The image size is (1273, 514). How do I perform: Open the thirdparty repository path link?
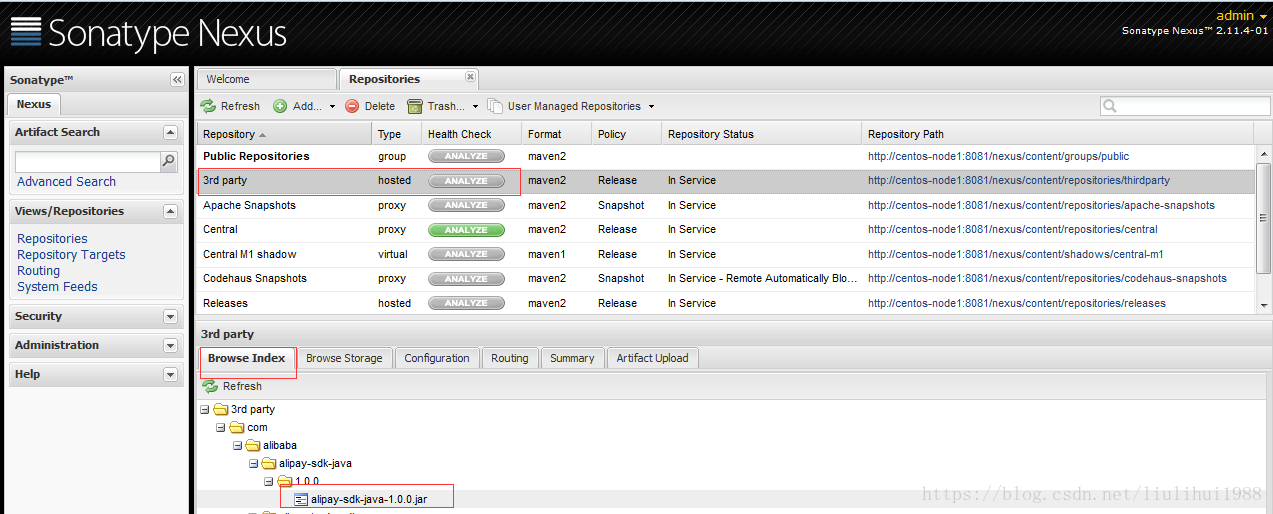[1018, 181]
